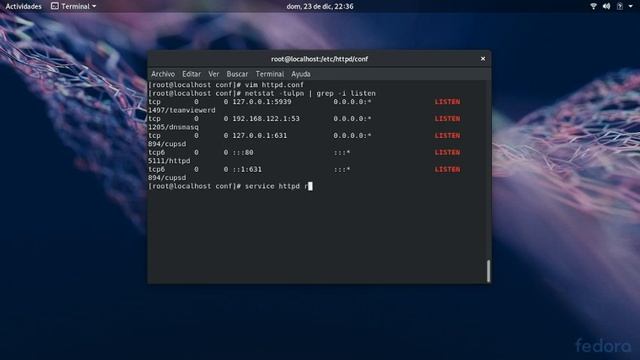Viewport: 640px width, 360px height.
Task: Click the terminal vertical scrollbar
Action: [x=488, y=271]
